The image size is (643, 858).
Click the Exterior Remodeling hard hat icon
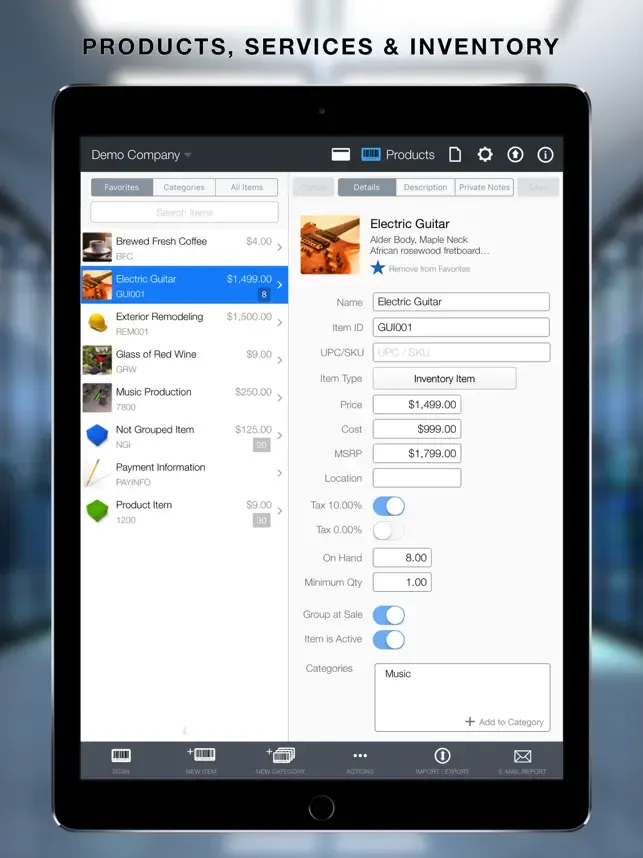pyautogui.click(x=97, y=323)
